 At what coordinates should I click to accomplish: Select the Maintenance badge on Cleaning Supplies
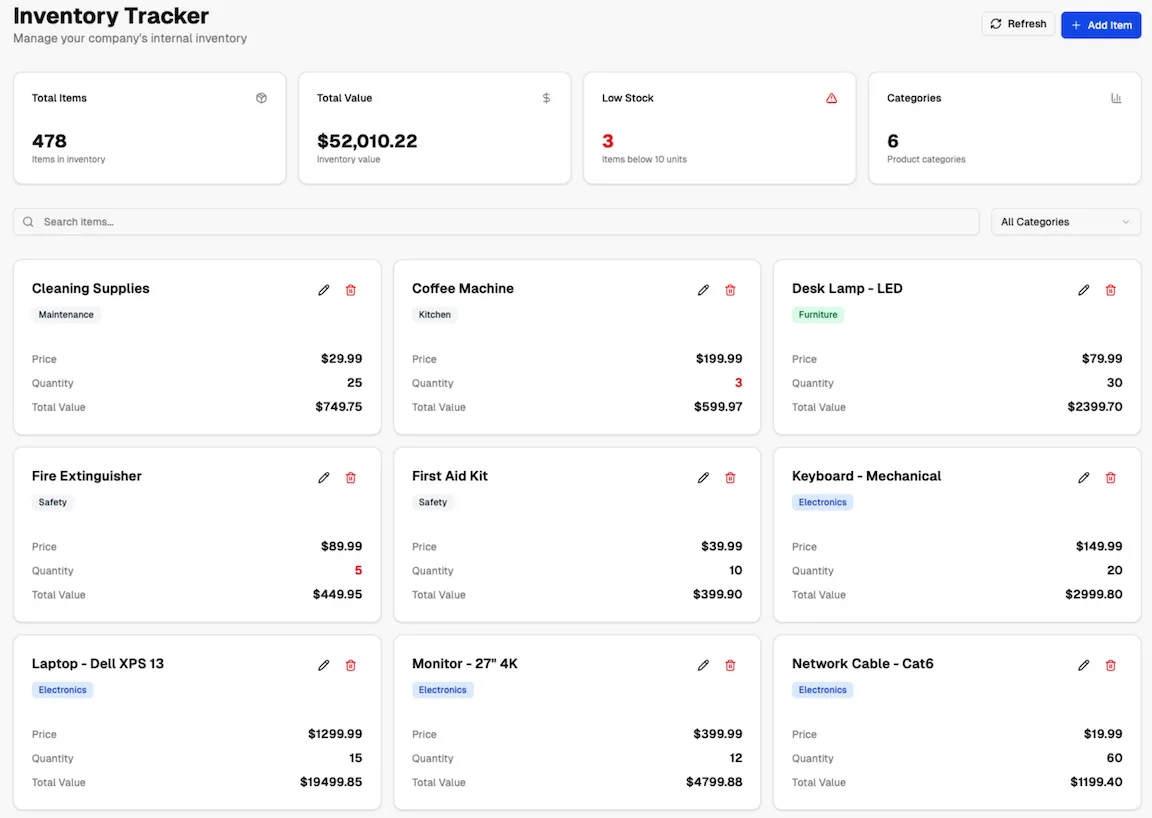66,314
